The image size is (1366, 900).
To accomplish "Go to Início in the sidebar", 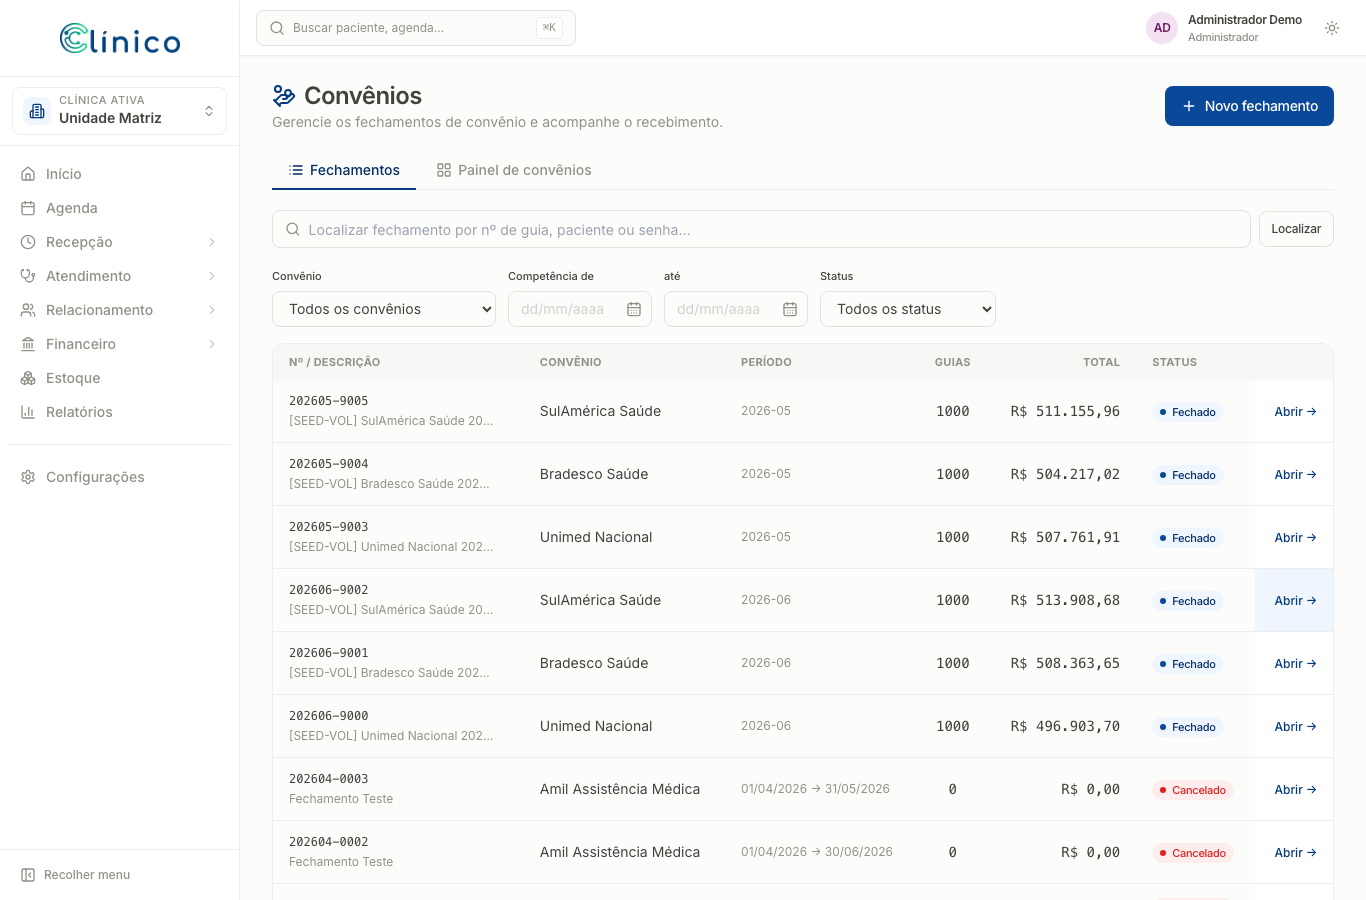I will (x=119, y=174).
